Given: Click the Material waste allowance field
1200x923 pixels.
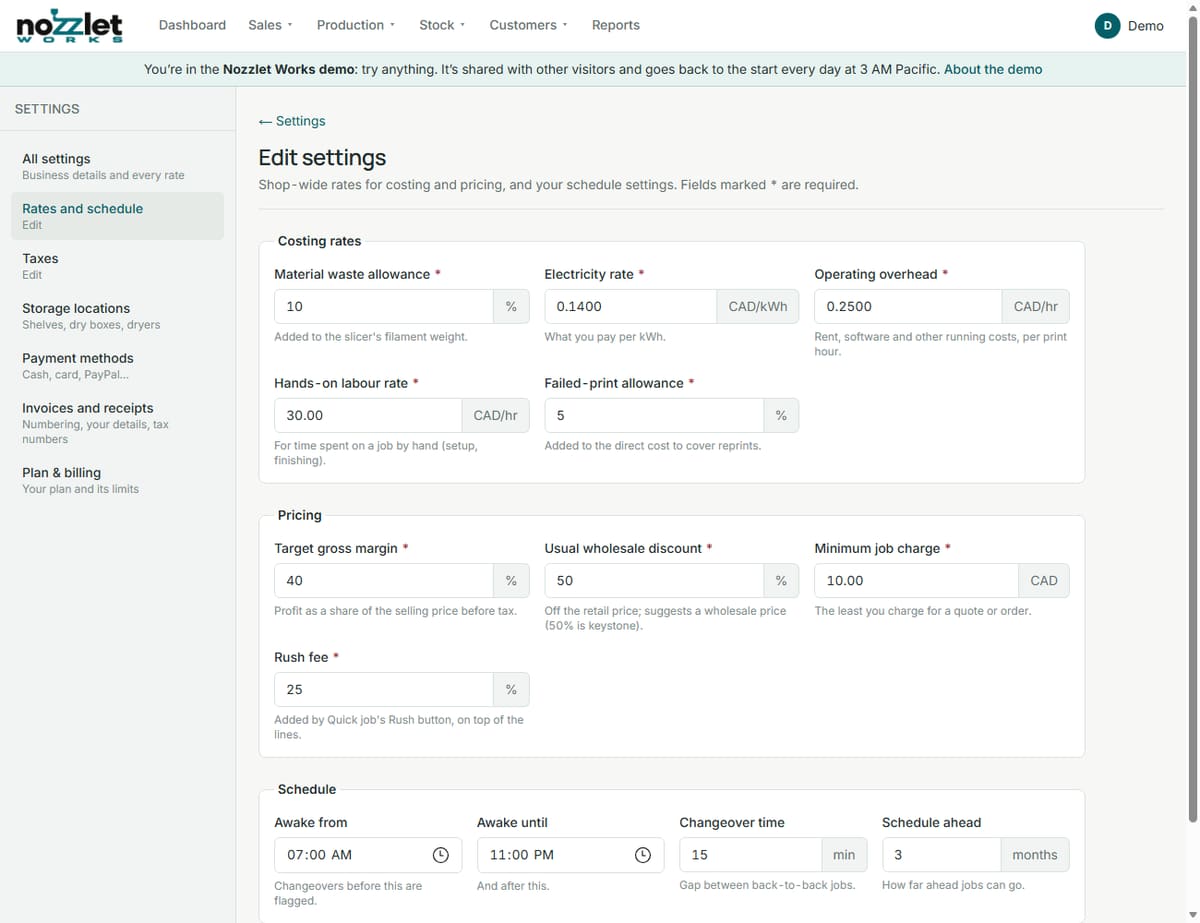Looking at the screenshot, I should (383, 306).
